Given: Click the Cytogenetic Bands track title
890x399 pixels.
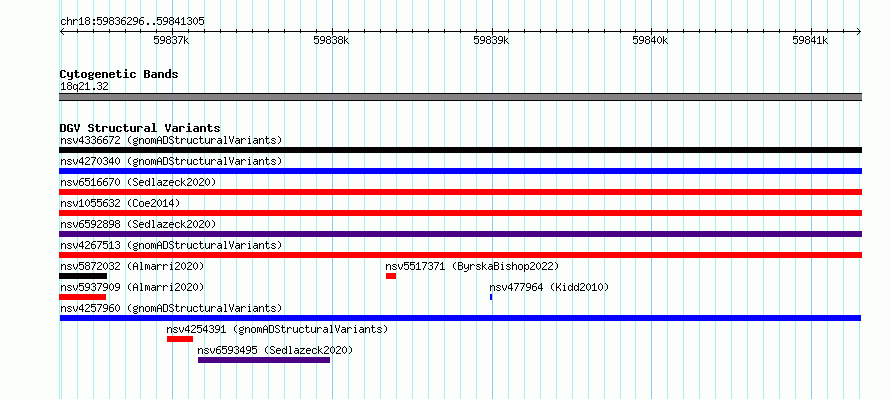Looking at the screenshot, I should (119, 74).
